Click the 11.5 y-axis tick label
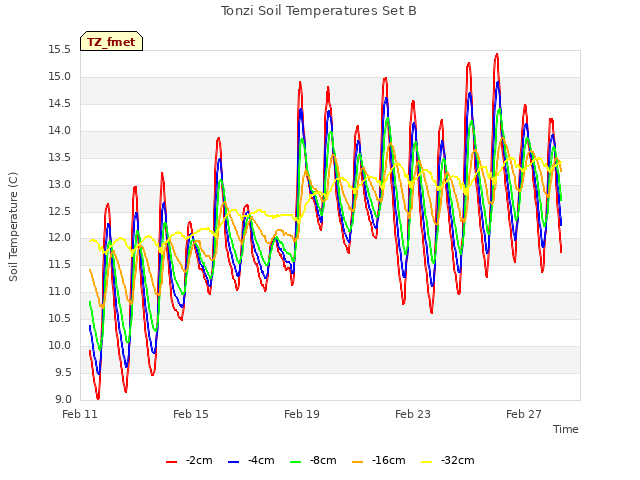 point(60,264)
